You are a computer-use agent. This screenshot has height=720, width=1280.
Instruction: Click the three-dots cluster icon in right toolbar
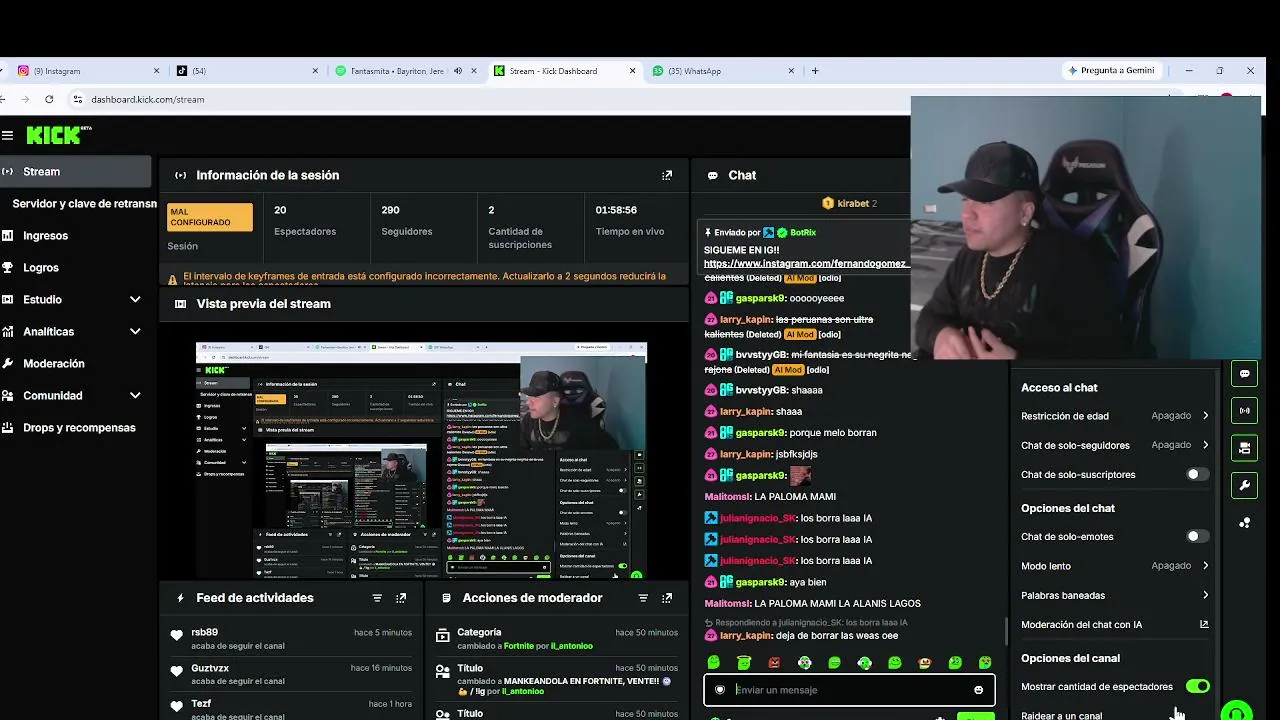(1244, 522)
